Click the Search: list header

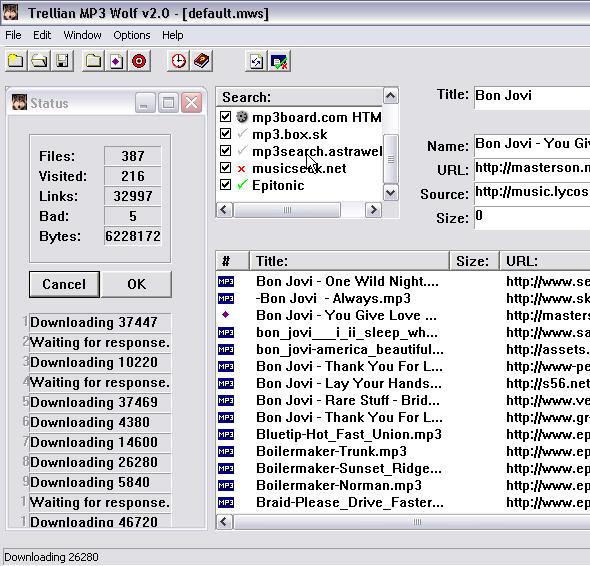pos(300,97)
